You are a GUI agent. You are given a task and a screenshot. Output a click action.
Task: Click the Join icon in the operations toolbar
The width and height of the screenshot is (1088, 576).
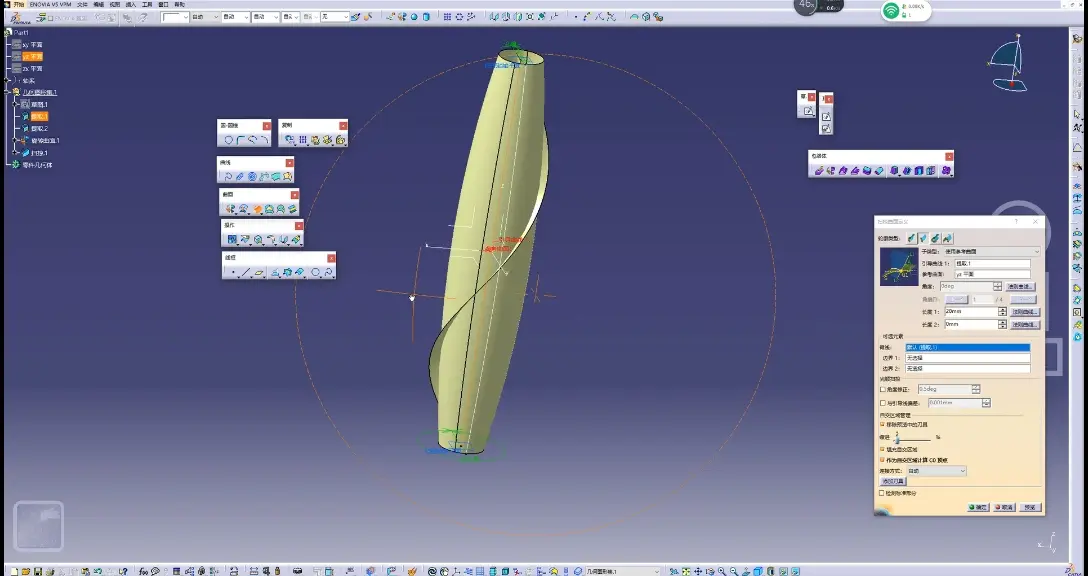(232, 239)
